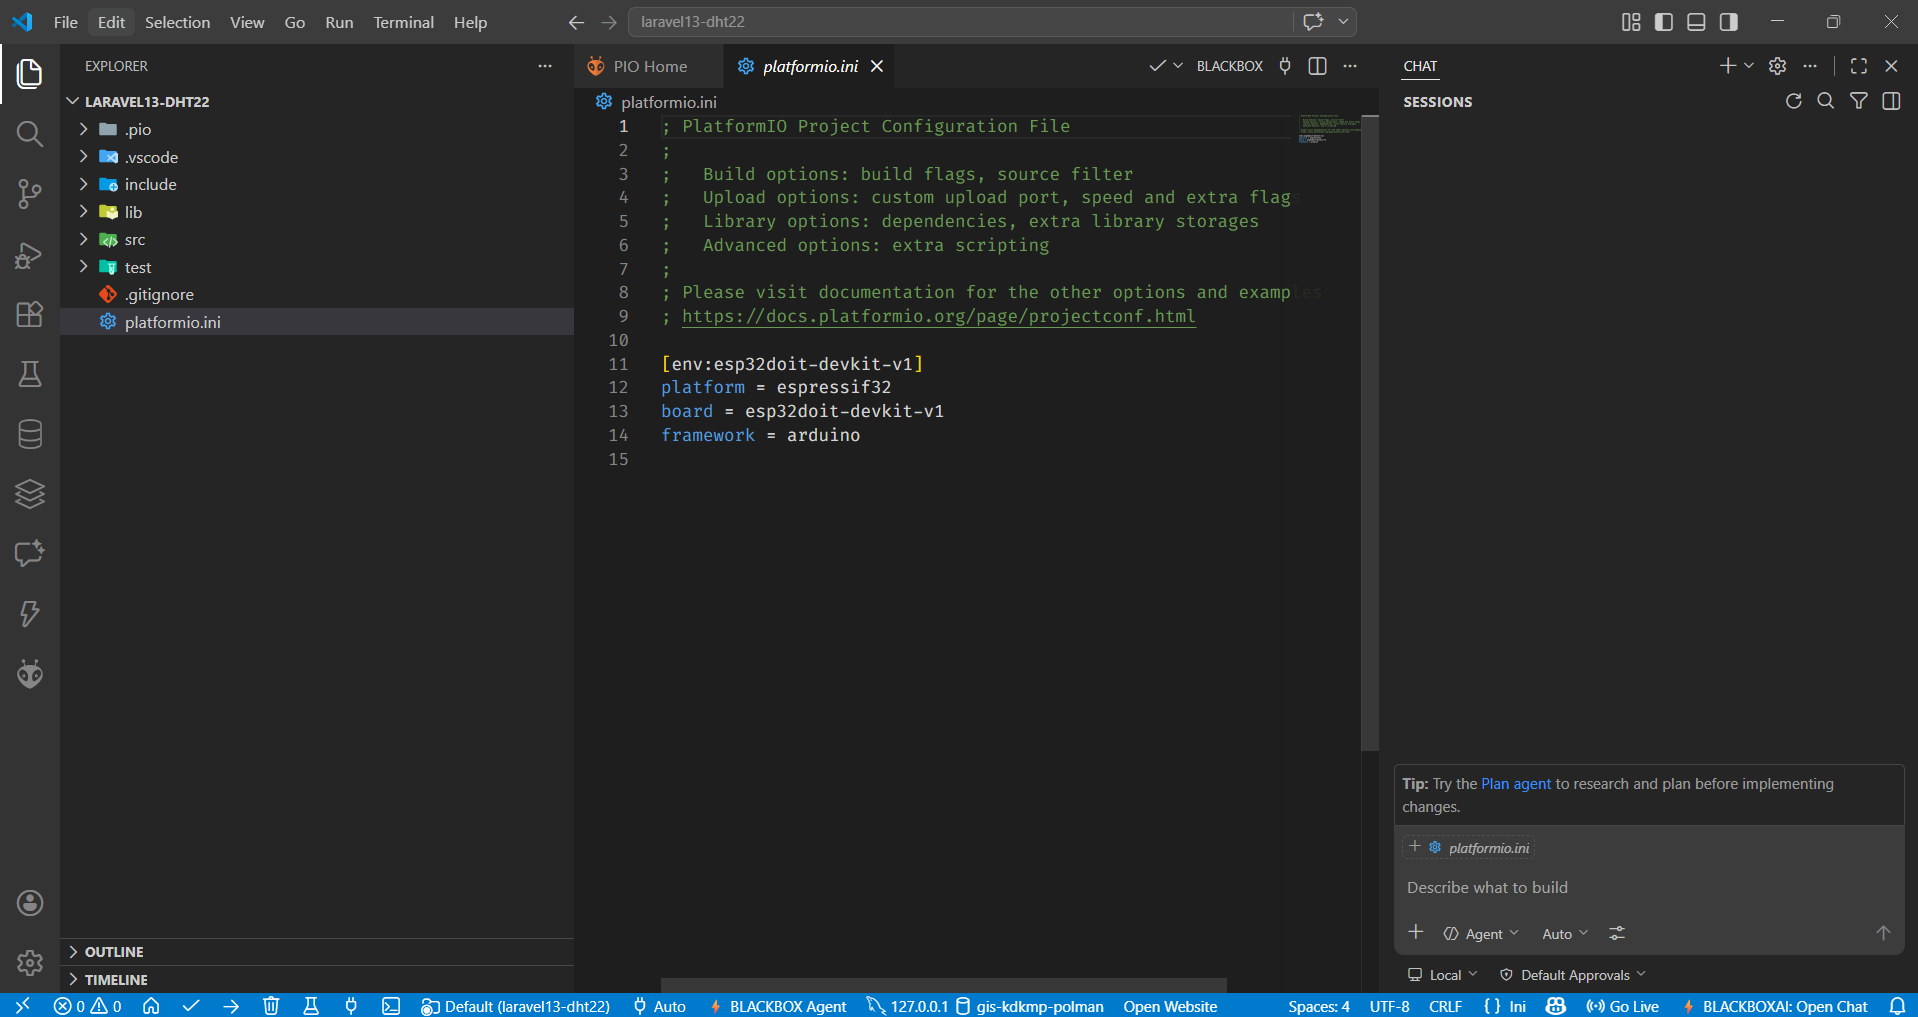Split the editor right
The image size is (1918, 1017).
click(1317, 66)
